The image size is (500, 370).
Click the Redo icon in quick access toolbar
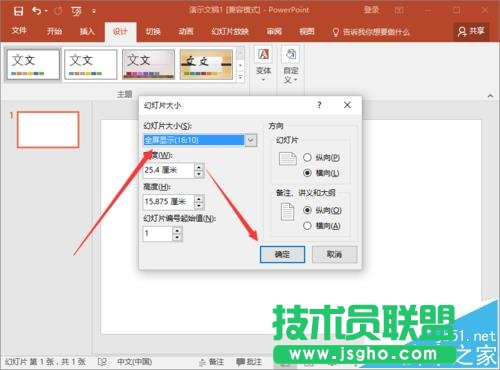58,11
